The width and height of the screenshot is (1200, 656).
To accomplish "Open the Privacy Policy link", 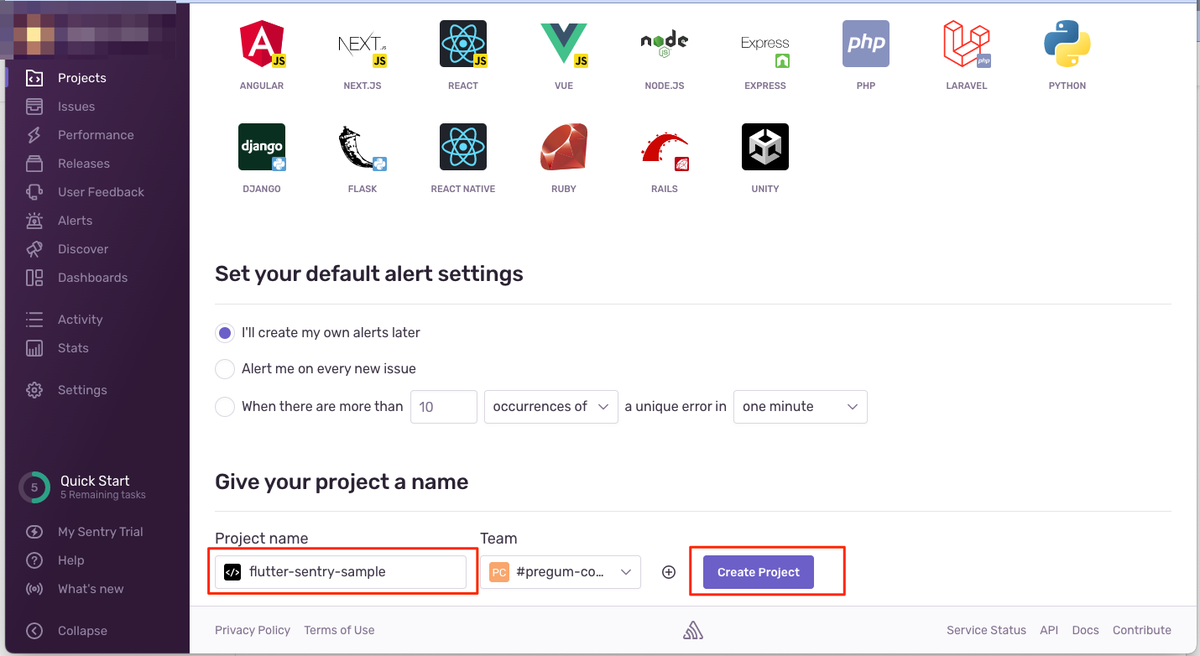I will [x=252, y=630].
